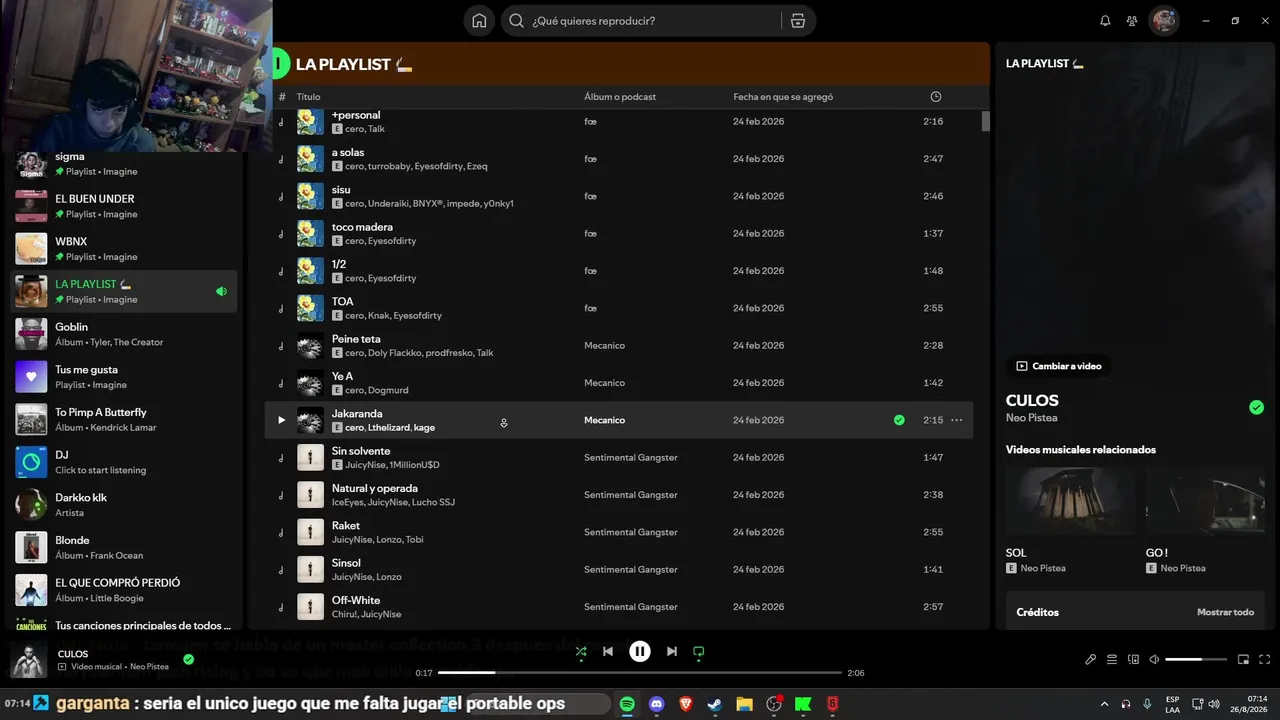Open the lyrics microphone icon
The image size is (1280, 720).
pos(1091,660)
